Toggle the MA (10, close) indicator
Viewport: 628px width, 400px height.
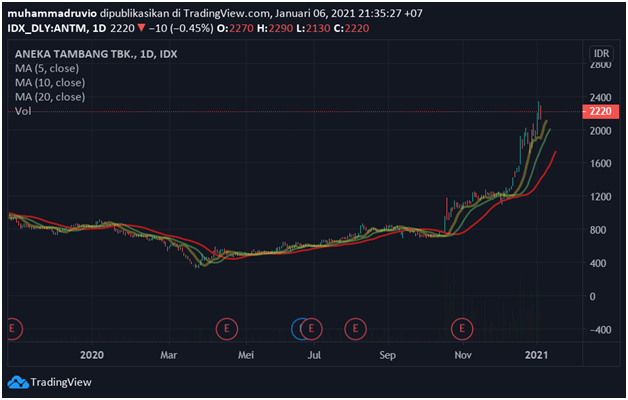[50, 82]
